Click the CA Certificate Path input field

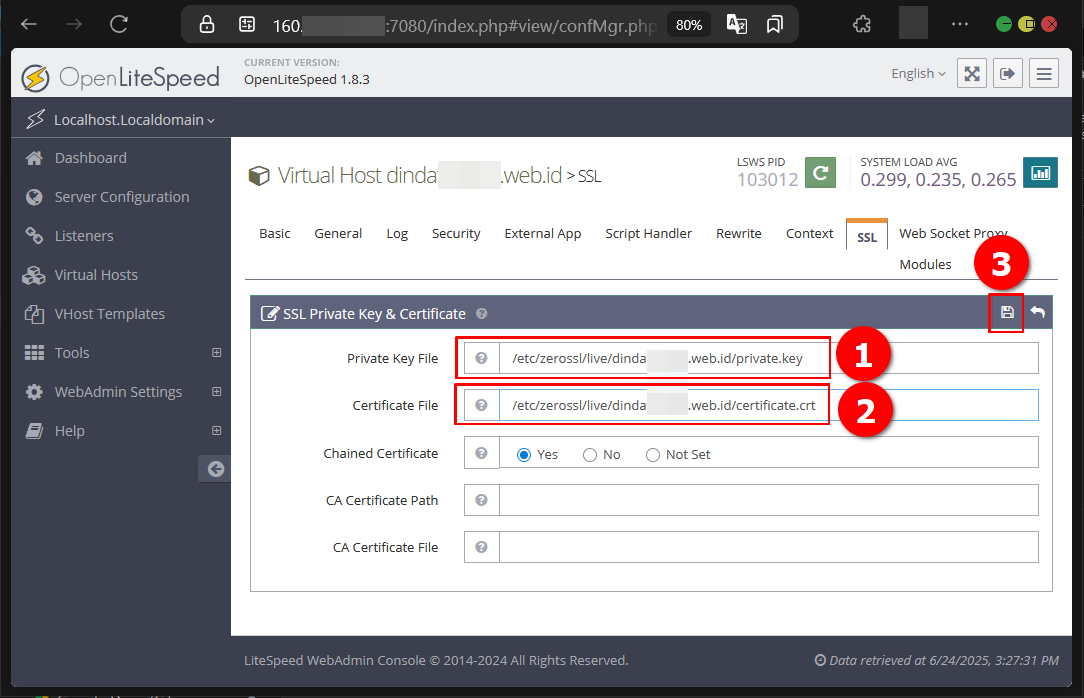(x=768, y=500)
